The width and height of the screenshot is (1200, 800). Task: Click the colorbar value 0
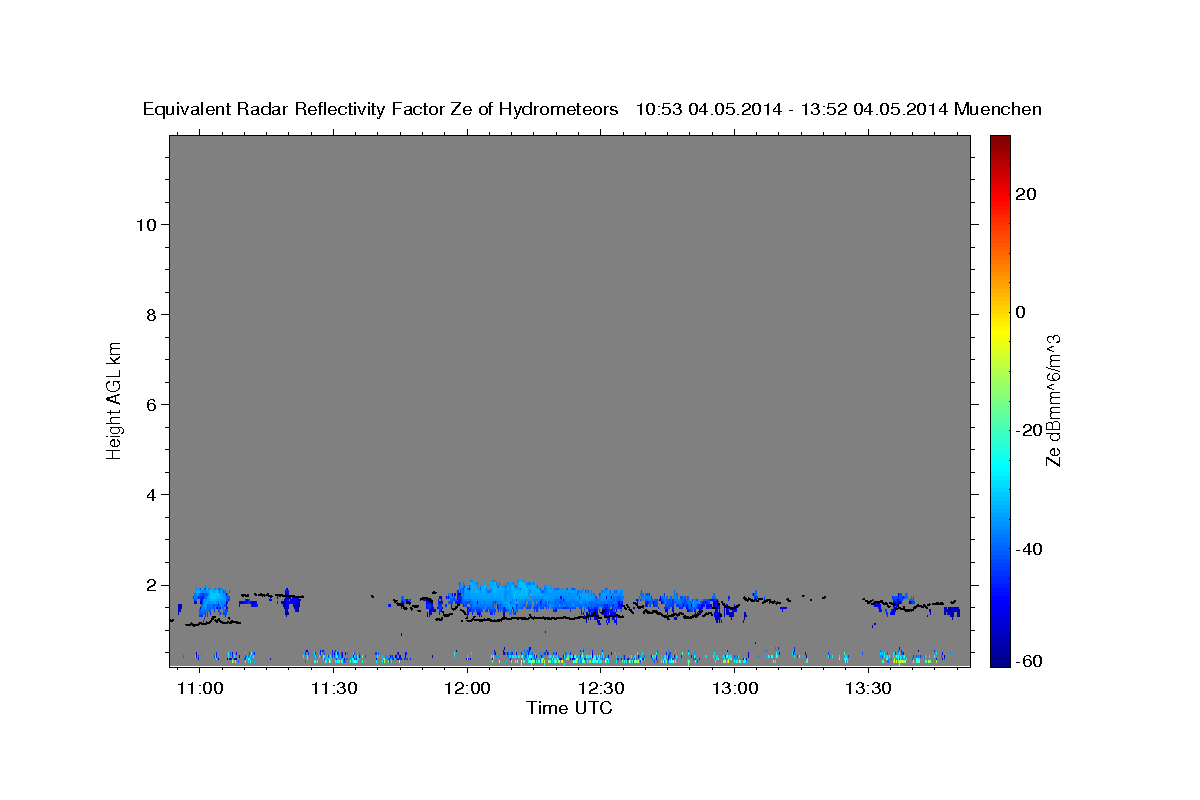point(1021,312)
